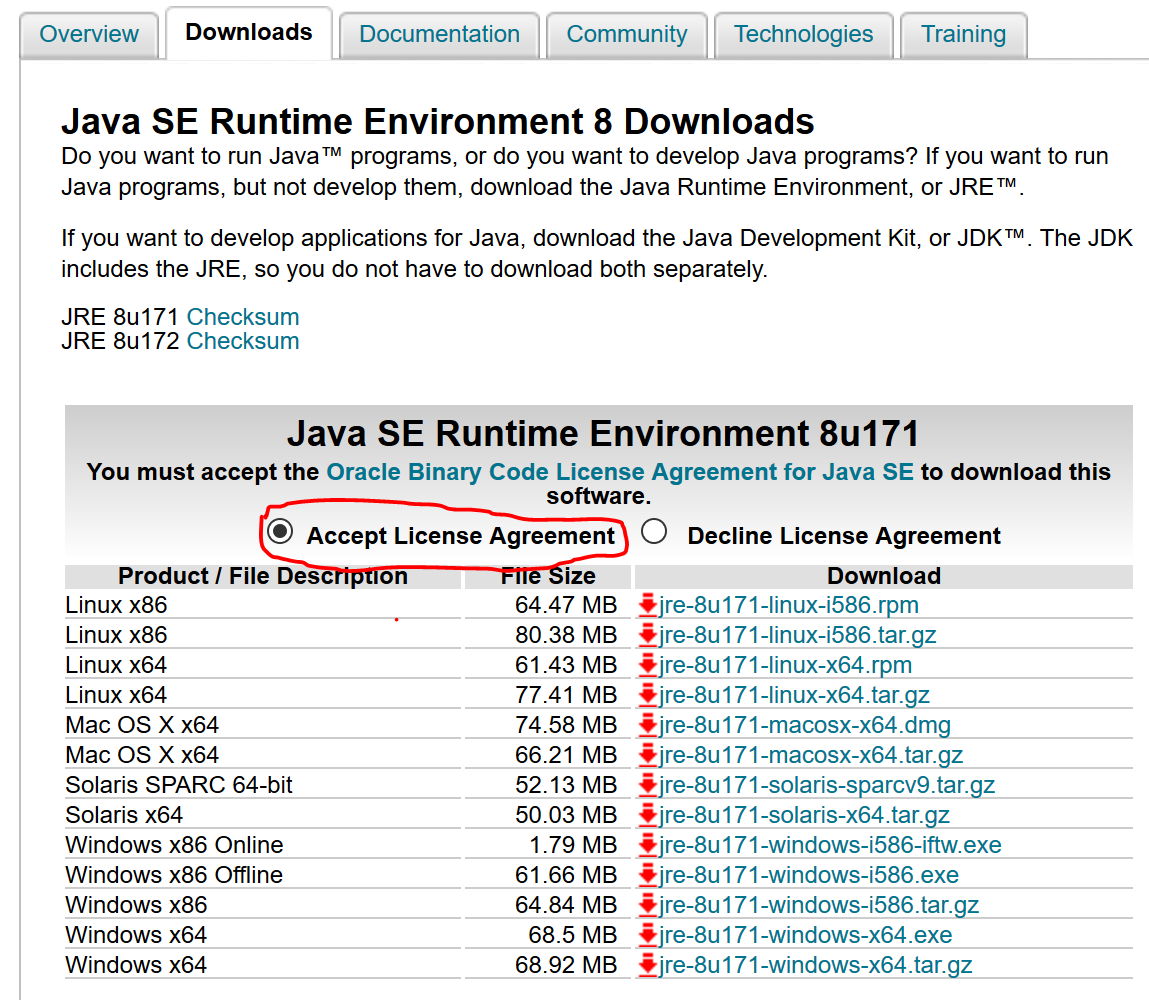
Task: Click download icon for jre-8u171-solaris-x64.tar.gz
Action: (648, 815)
